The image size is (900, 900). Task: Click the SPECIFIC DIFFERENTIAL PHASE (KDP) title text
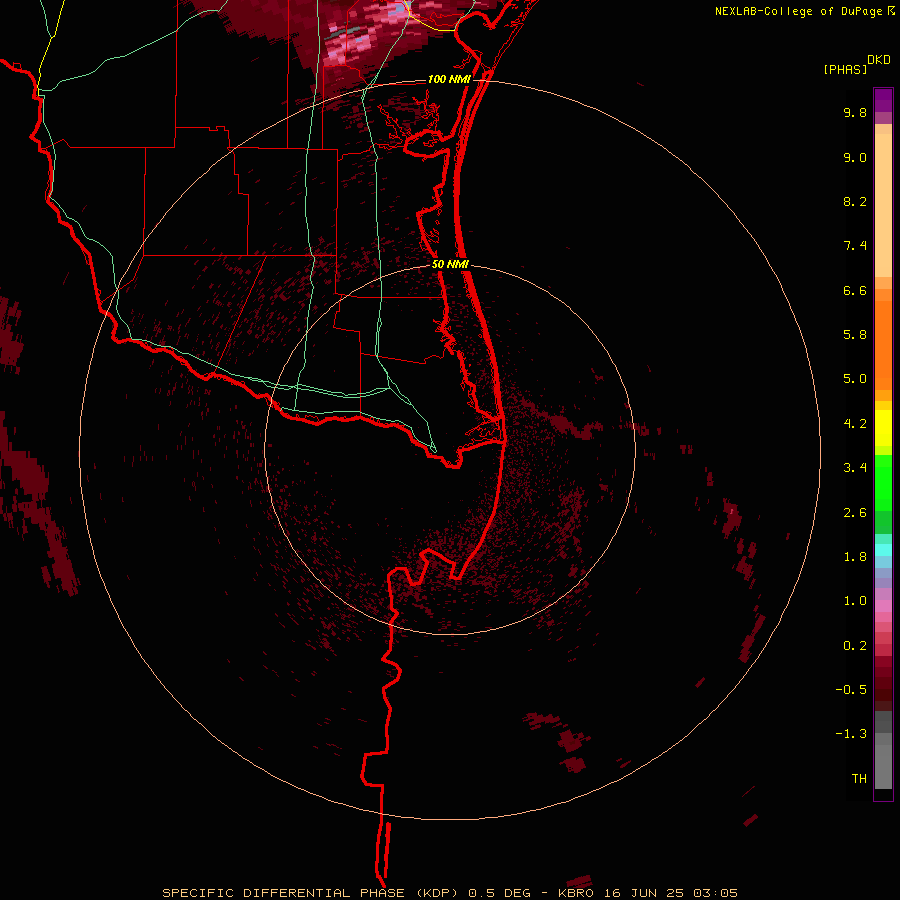[x=312, y=893]
